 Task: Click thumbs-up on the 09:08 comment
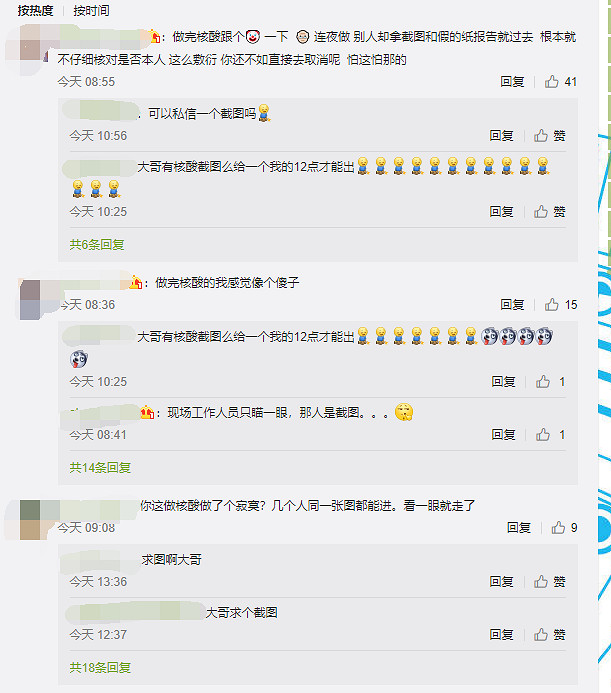tap(558, 527)
